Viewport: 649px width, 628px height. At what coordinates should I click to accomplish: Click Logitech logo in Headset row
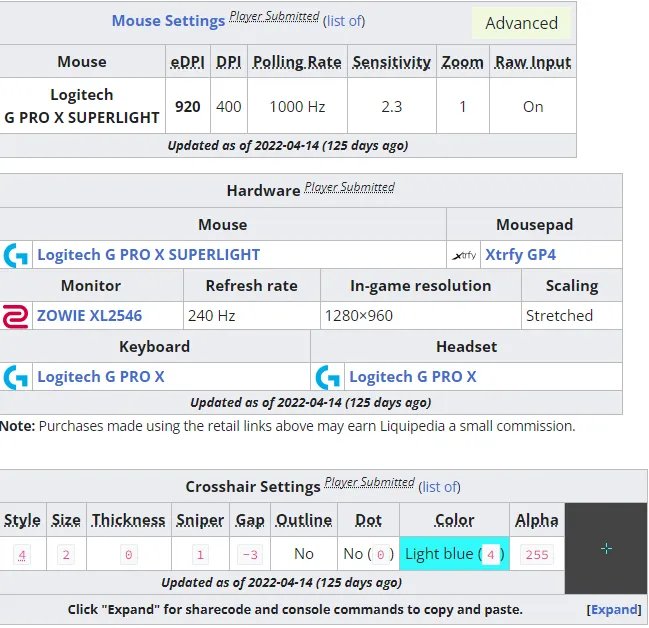(327, 377)
